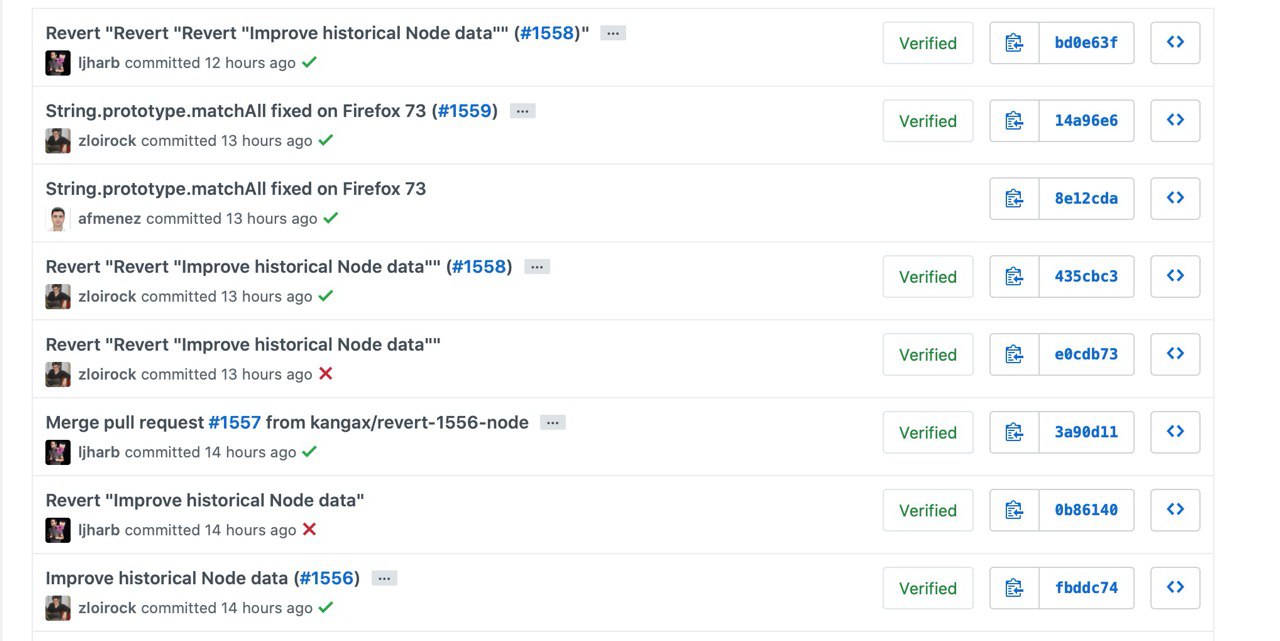Screen dimensions: 1280x641
Task: Open green check status for afmenez commit
Action: click(331, 218)
